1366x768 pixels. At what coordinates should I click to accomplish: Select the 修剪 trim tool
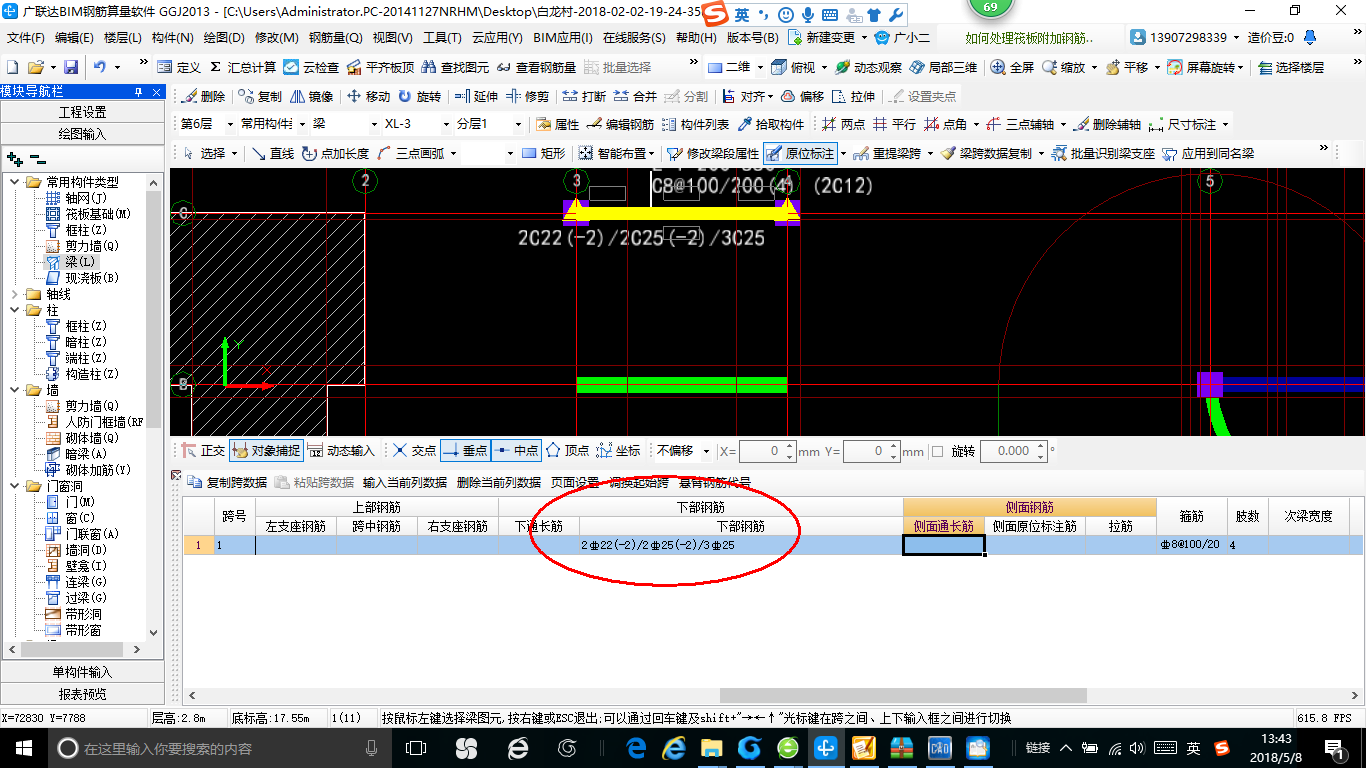tap(526, 96)
